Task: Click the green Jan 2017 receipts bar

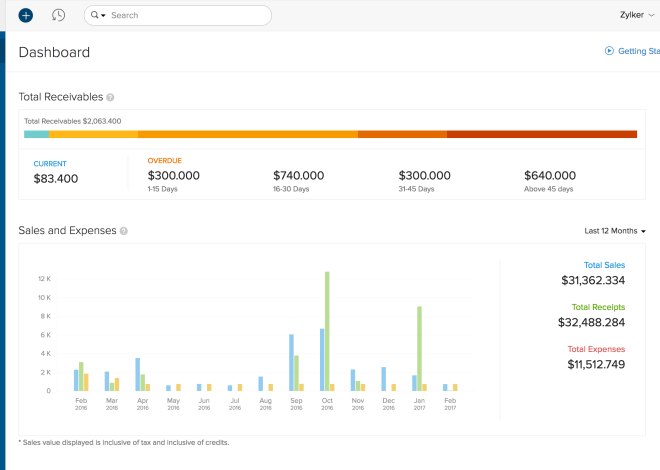Action: pos(419,348)
